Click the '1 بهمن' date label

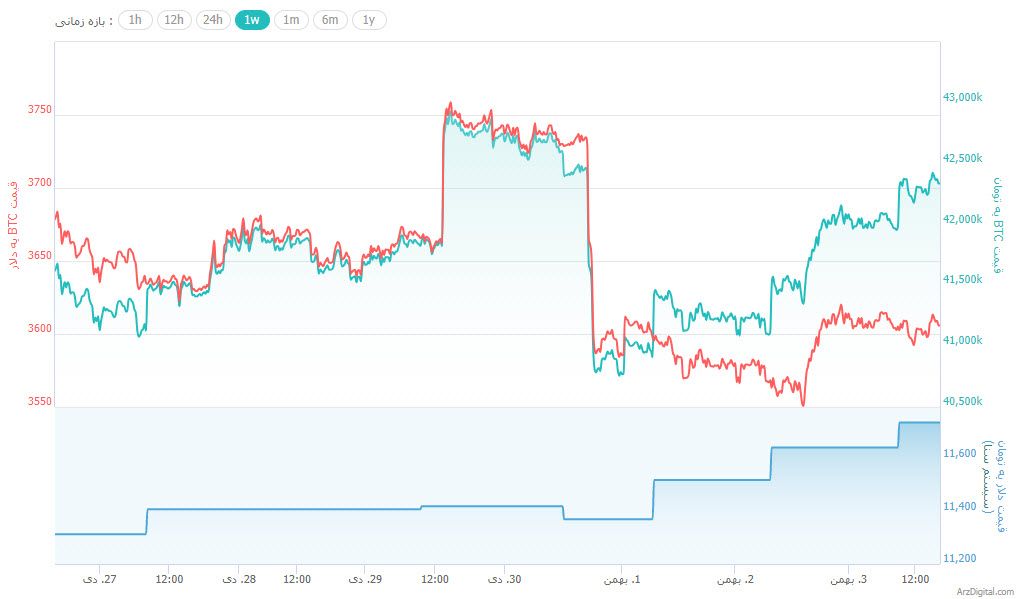click(621, 579)
